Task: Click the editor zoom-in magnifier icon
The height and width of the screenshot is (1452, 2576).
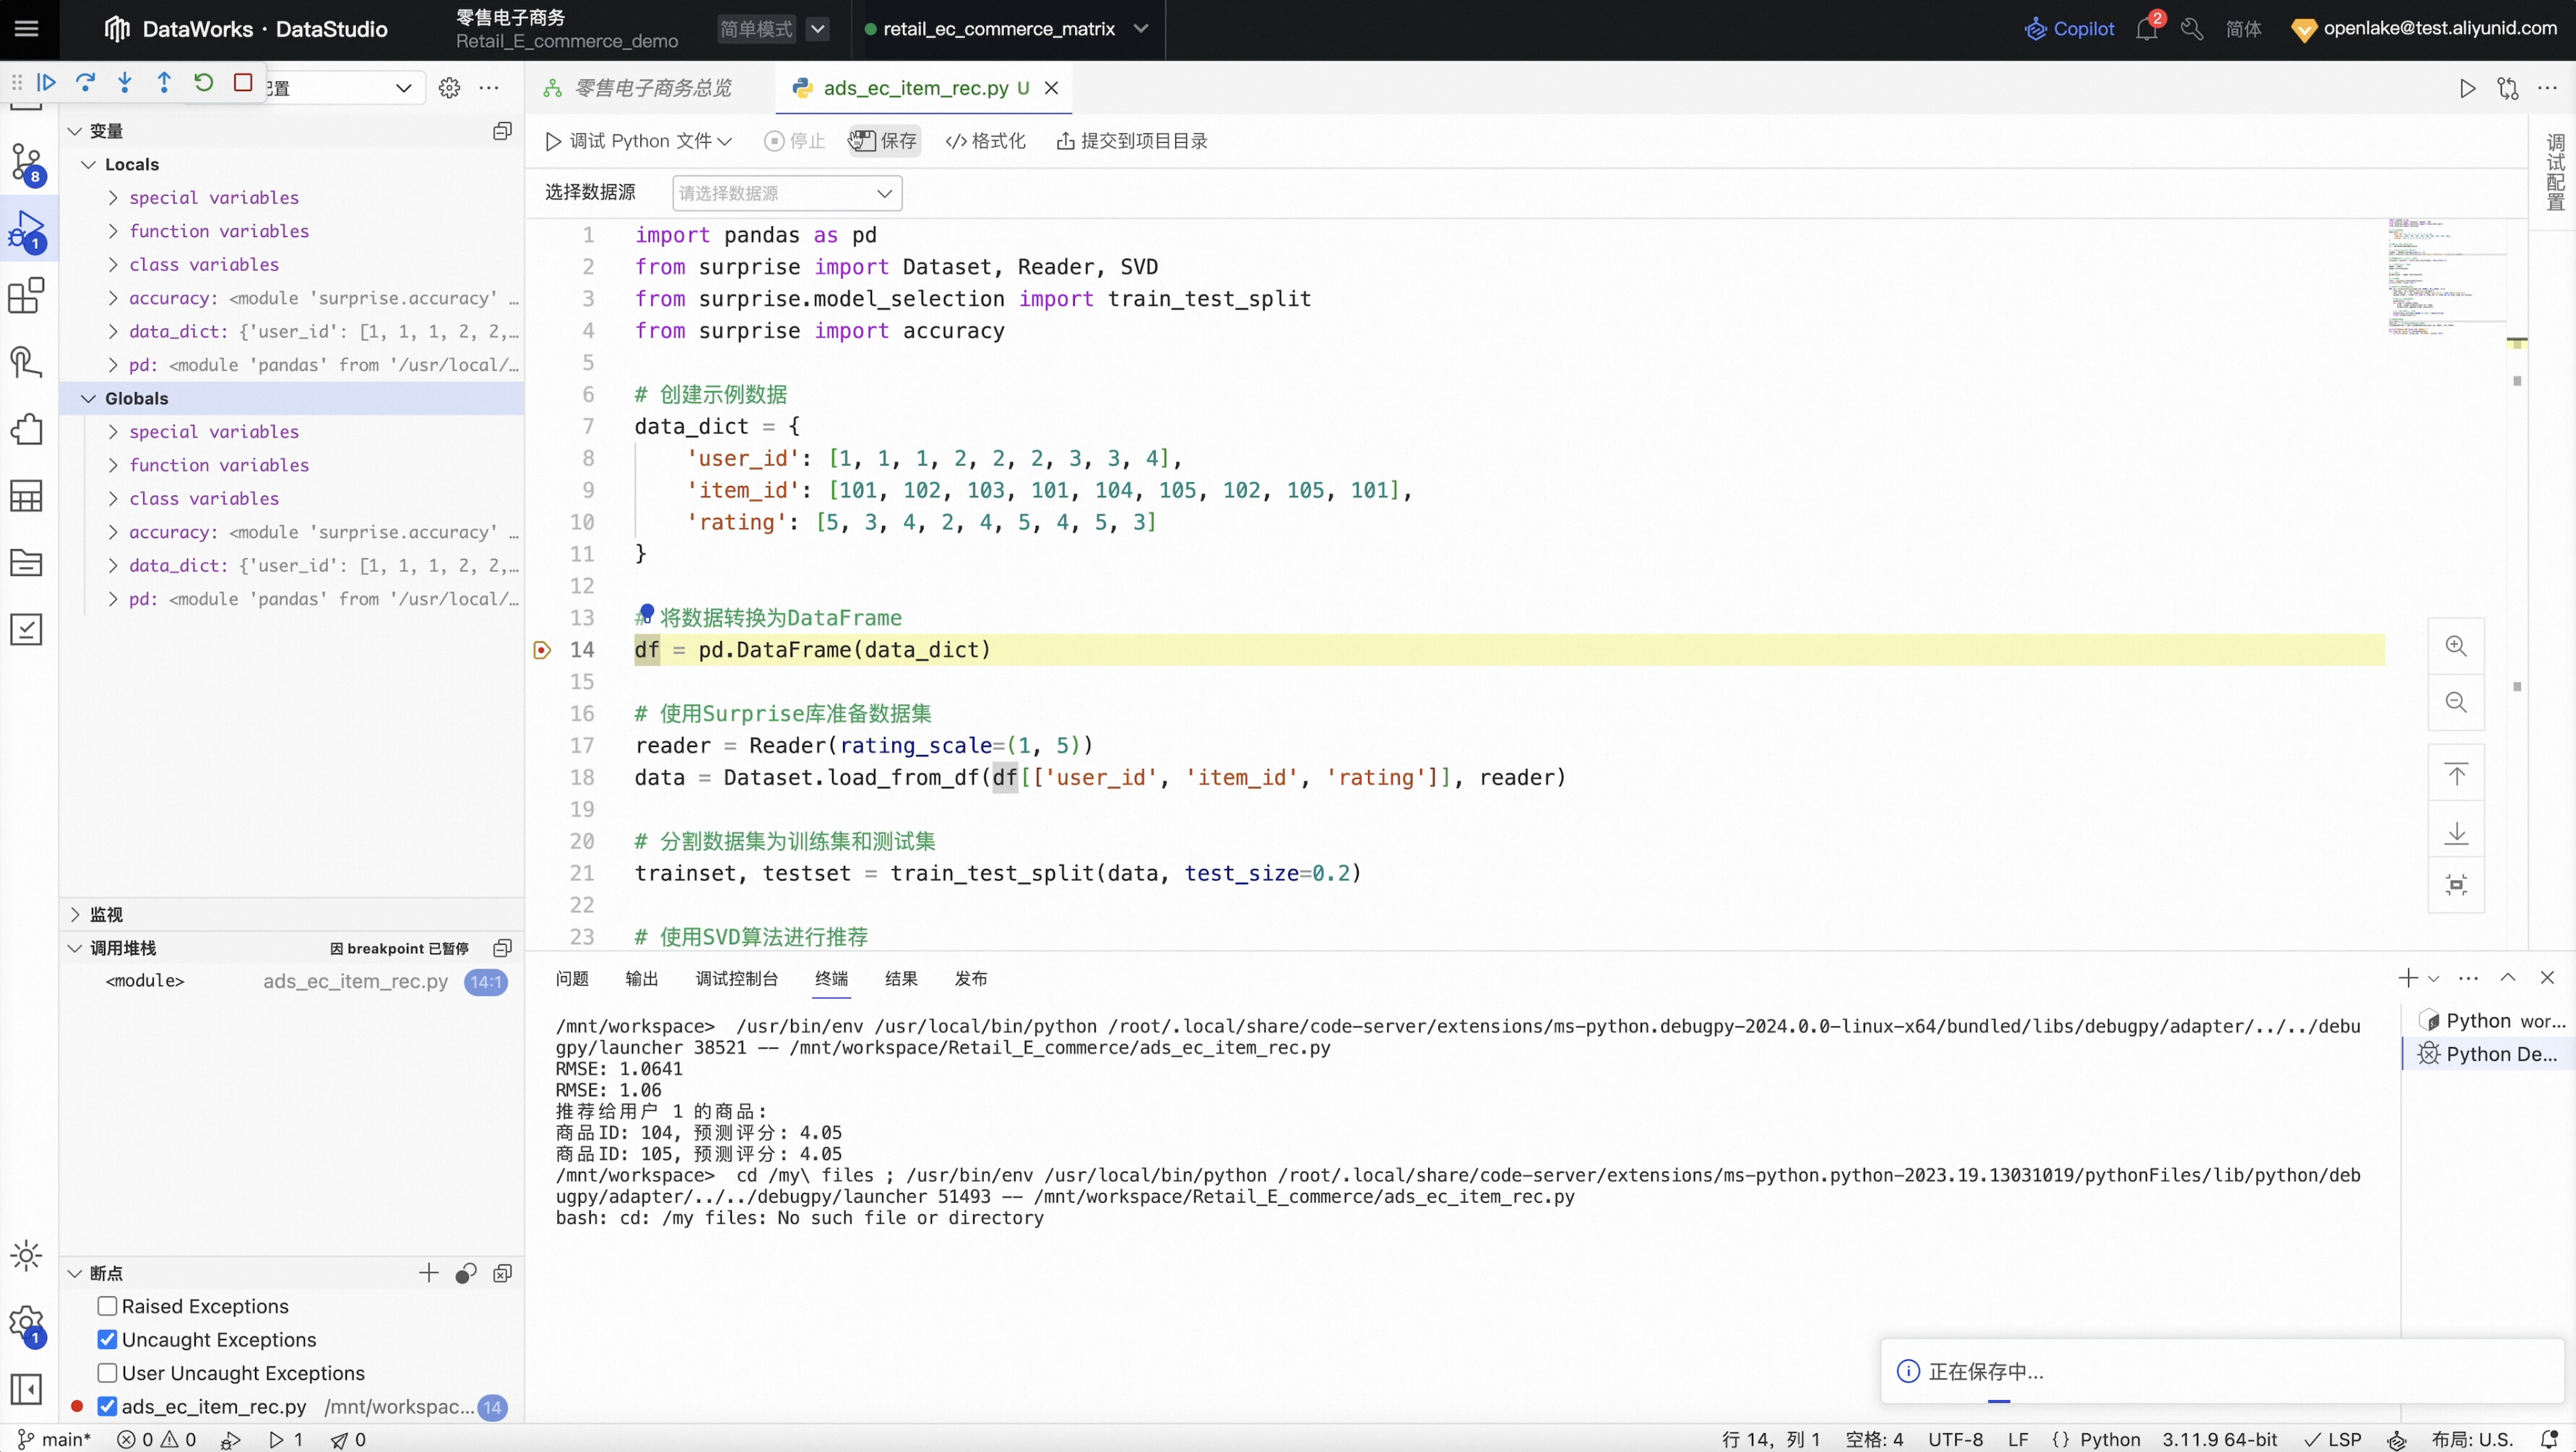Action: [x=2456, y=646]
